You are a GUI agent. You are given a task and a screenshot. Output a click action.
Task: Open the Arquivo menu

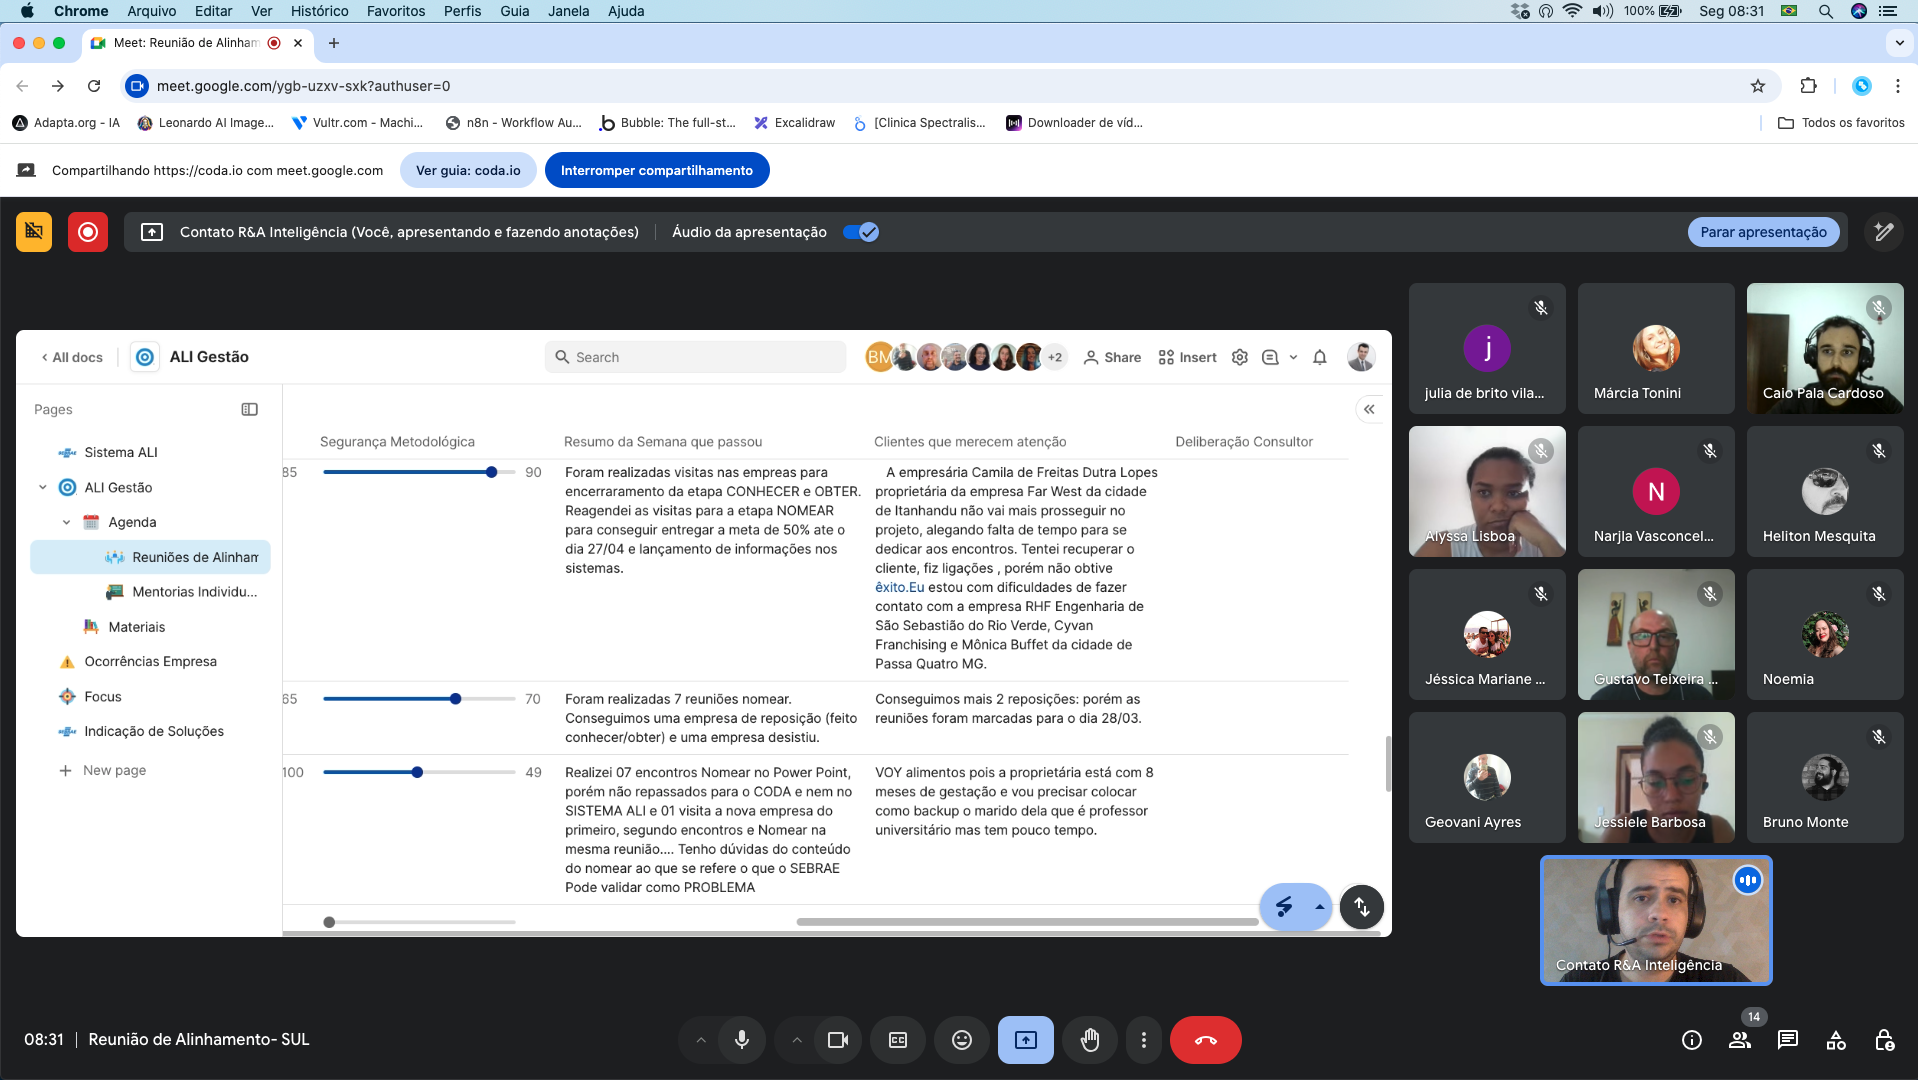click(x=152, y=11)
